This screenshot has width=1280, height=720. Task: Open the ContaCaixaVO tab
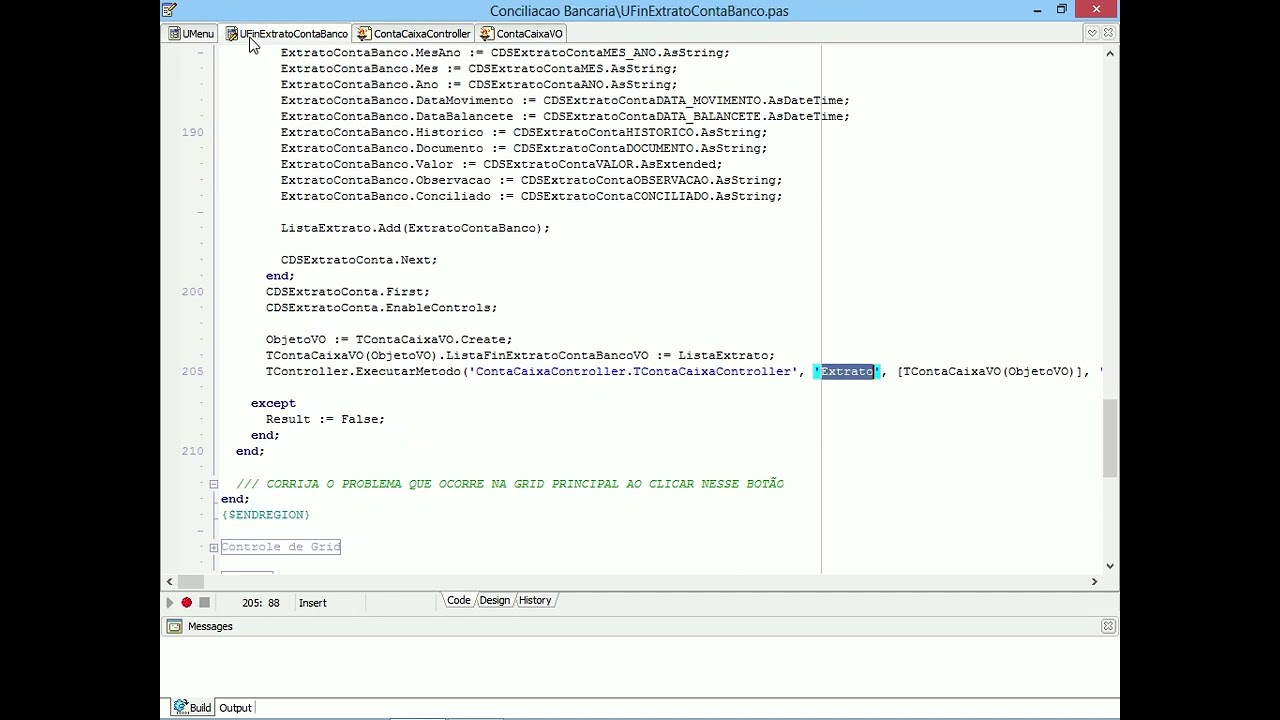(x=522, y=34)
